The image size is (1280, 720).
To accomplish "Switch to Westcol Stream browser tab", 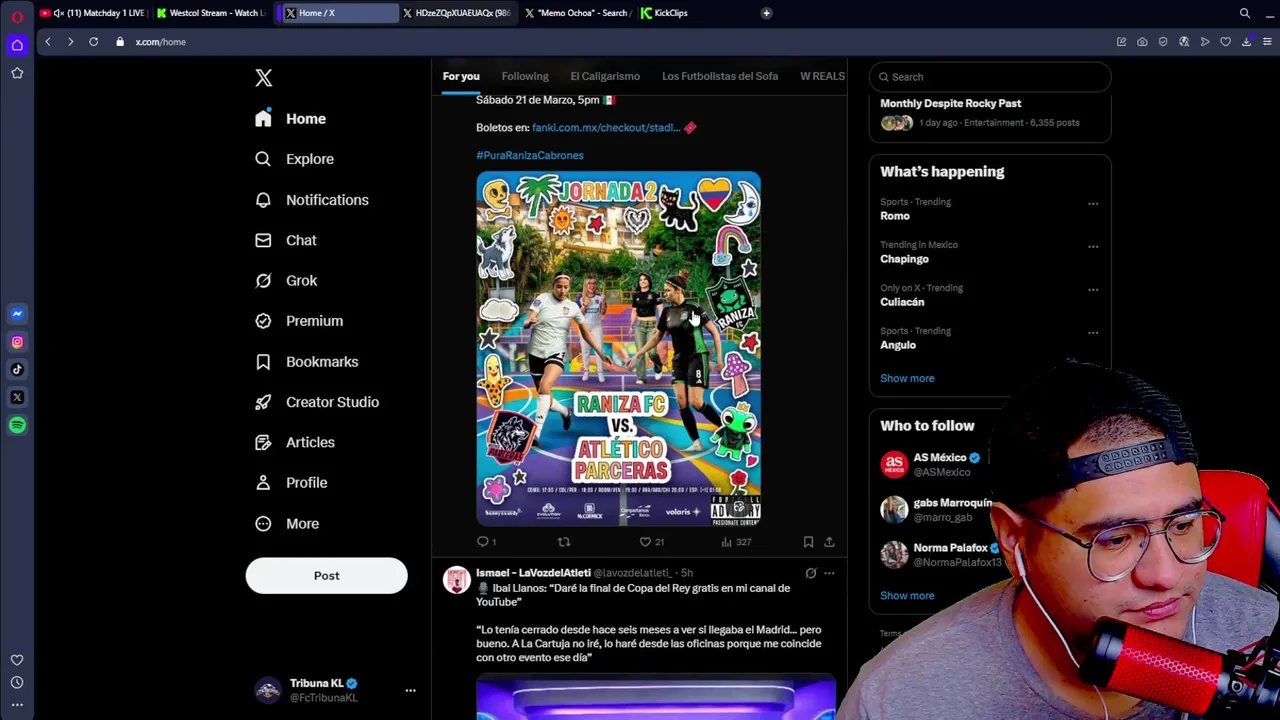I will coord(210,13).
